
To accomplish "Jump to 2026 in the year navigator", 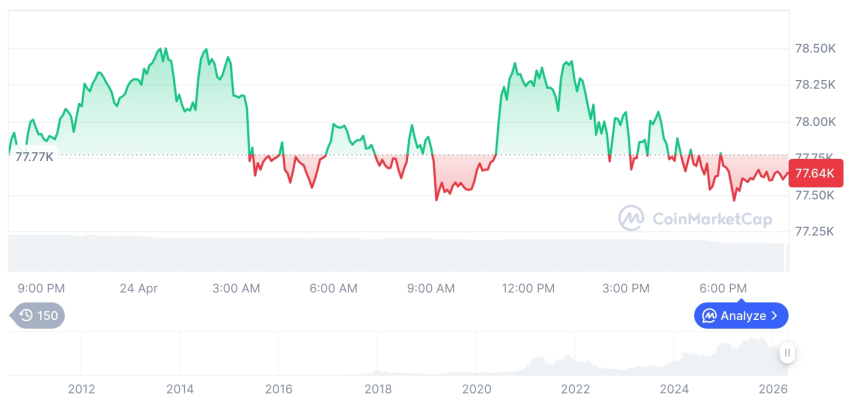I will click(x=773, y=388).
